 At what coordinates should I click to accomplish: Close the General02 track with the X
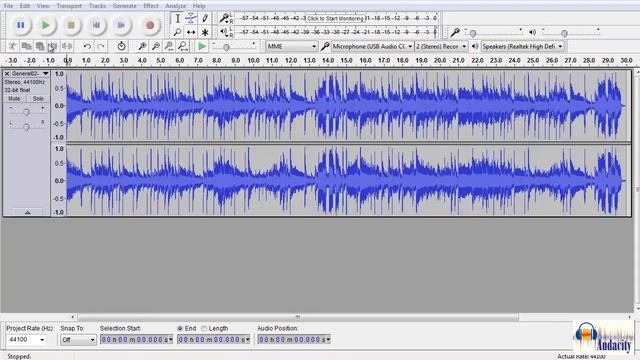[7, 74]
